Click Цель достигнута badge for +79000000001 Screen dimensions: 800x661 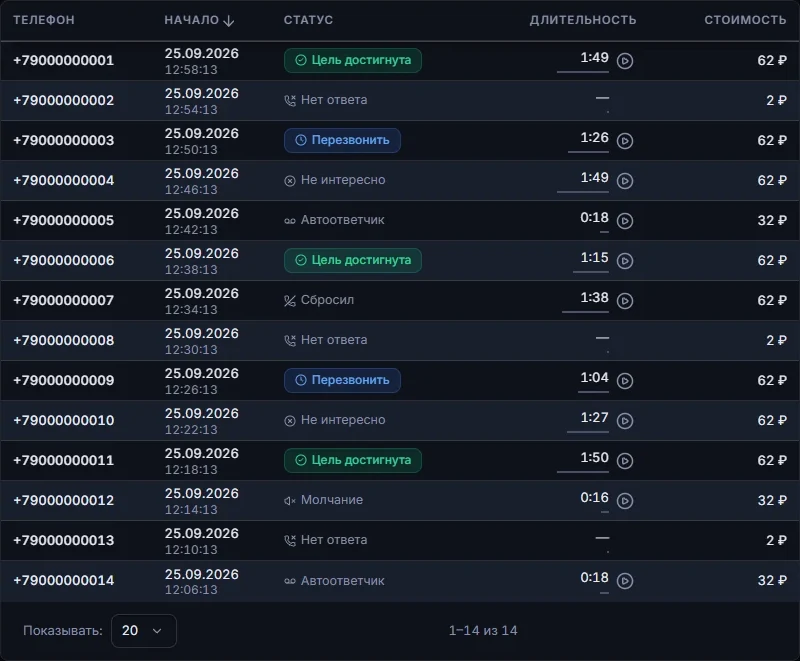pos(353,60)
